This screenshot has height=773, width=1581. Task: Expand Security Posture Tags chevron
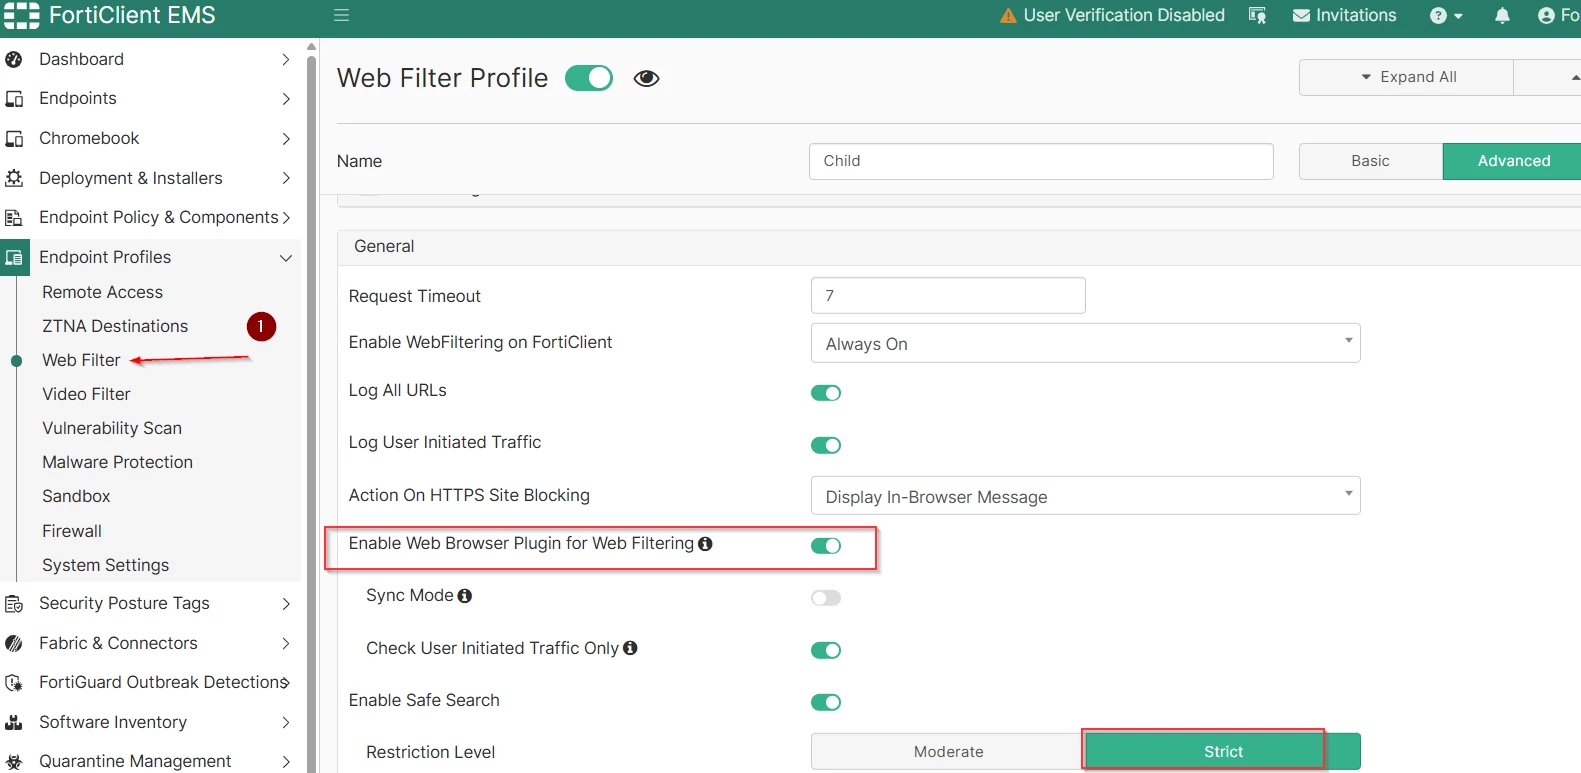pos(286,603)
